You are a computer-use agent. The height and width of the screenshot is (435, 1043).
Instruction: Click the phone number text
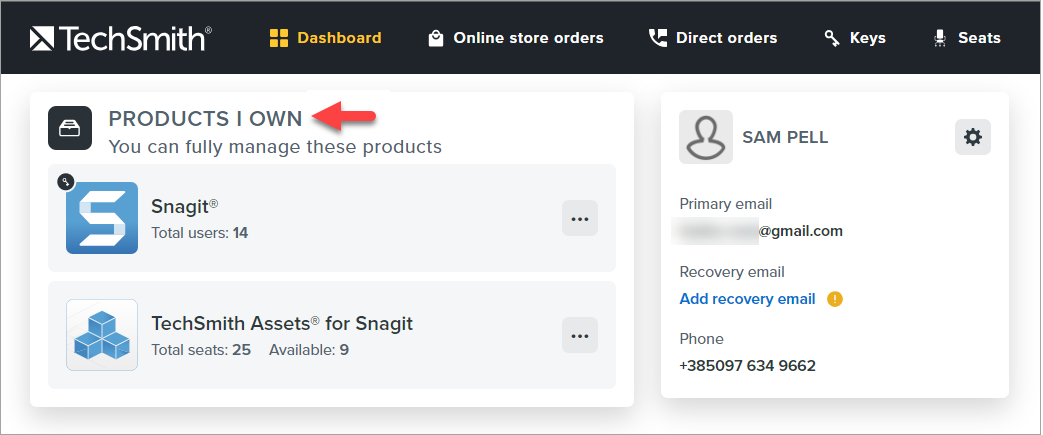[747, 366]
